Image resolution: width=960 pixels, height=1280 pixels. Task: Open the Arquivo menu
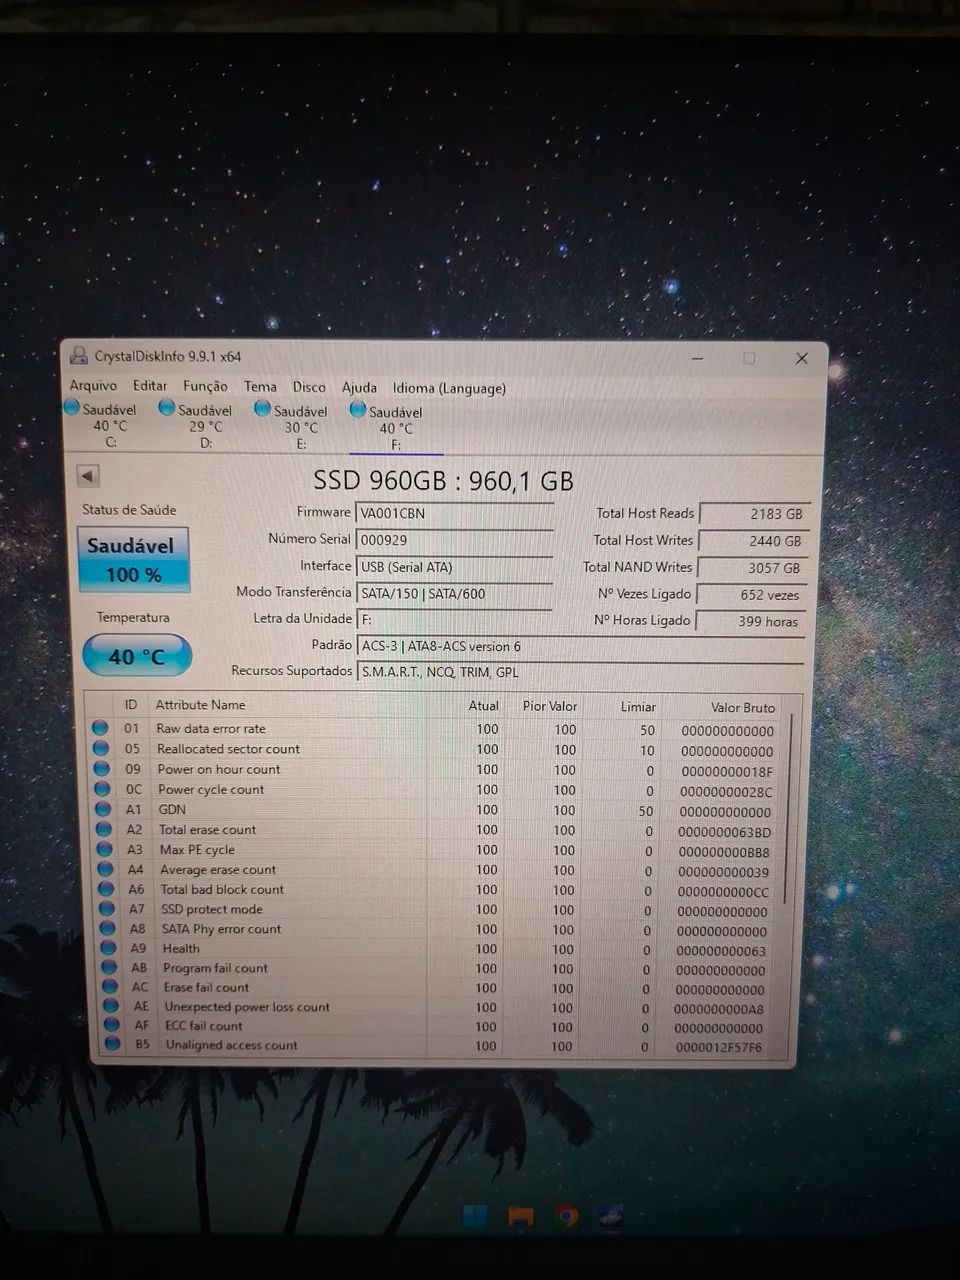(93, 385)
